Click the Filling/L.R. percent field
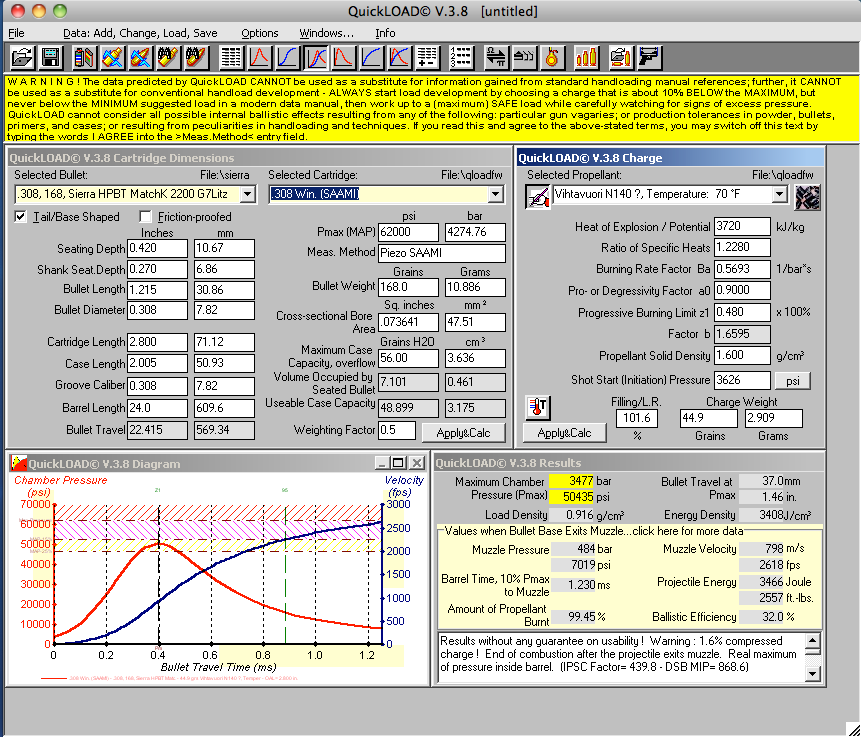This screenshot has height=737, width=861. pyautogui.click(x=637, y=418)
